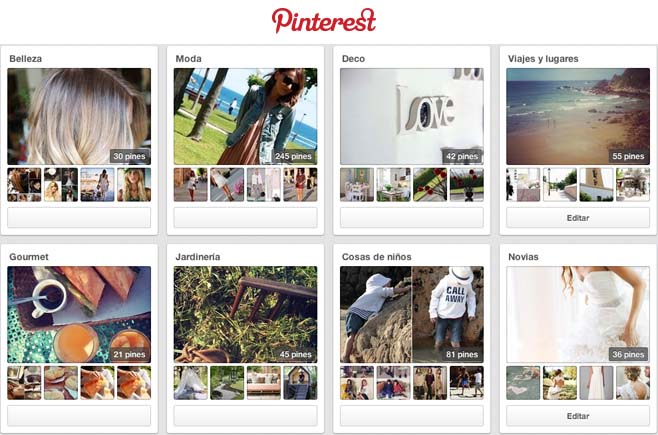Open first small thumbnail in Gourmet board
Image resolution: width=658 pixels, height=435 pixels.
[24, 383]
